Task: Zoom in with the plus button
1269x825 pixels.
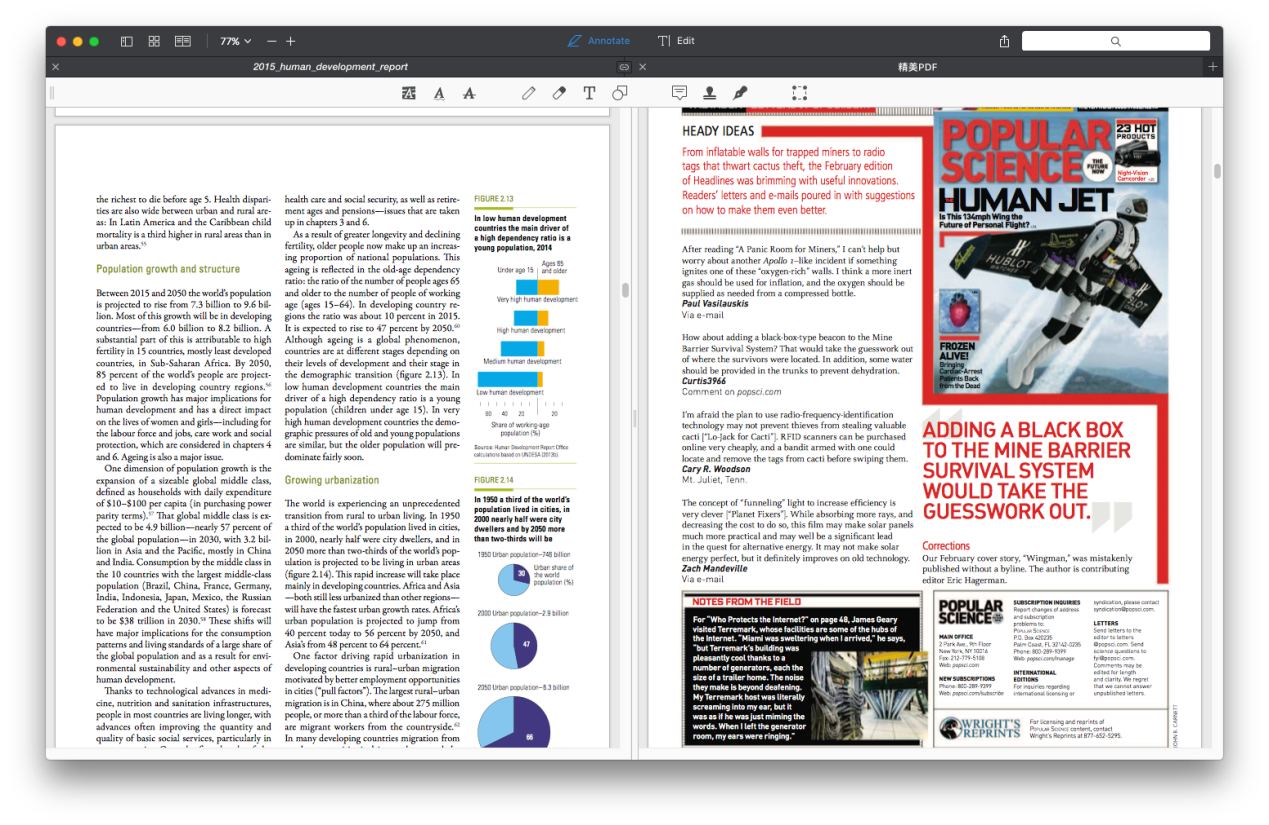Action: click(x=291, y=41)
